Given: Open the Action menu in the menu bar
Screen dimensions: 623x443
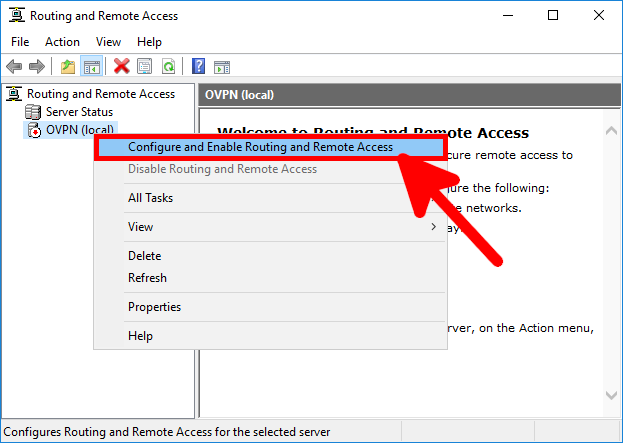Looking at the screenshot, I should click(x=62, y=42).
